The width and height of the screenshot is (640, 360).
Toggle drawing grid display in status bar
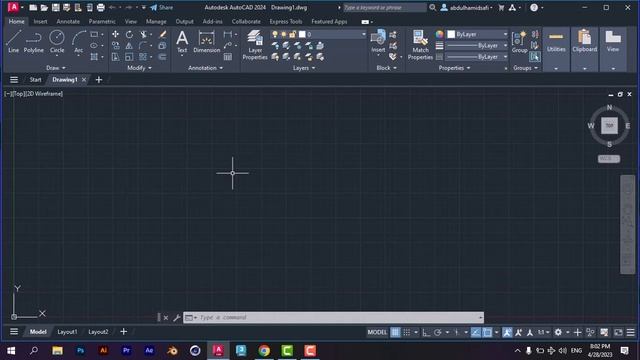point(395,332)
